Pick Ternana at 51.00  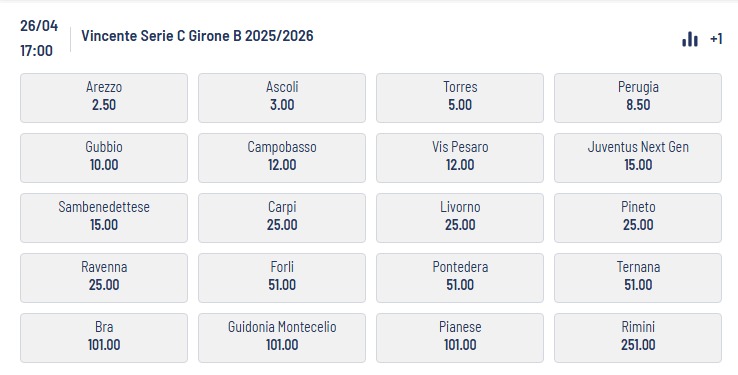coord(638,278)
